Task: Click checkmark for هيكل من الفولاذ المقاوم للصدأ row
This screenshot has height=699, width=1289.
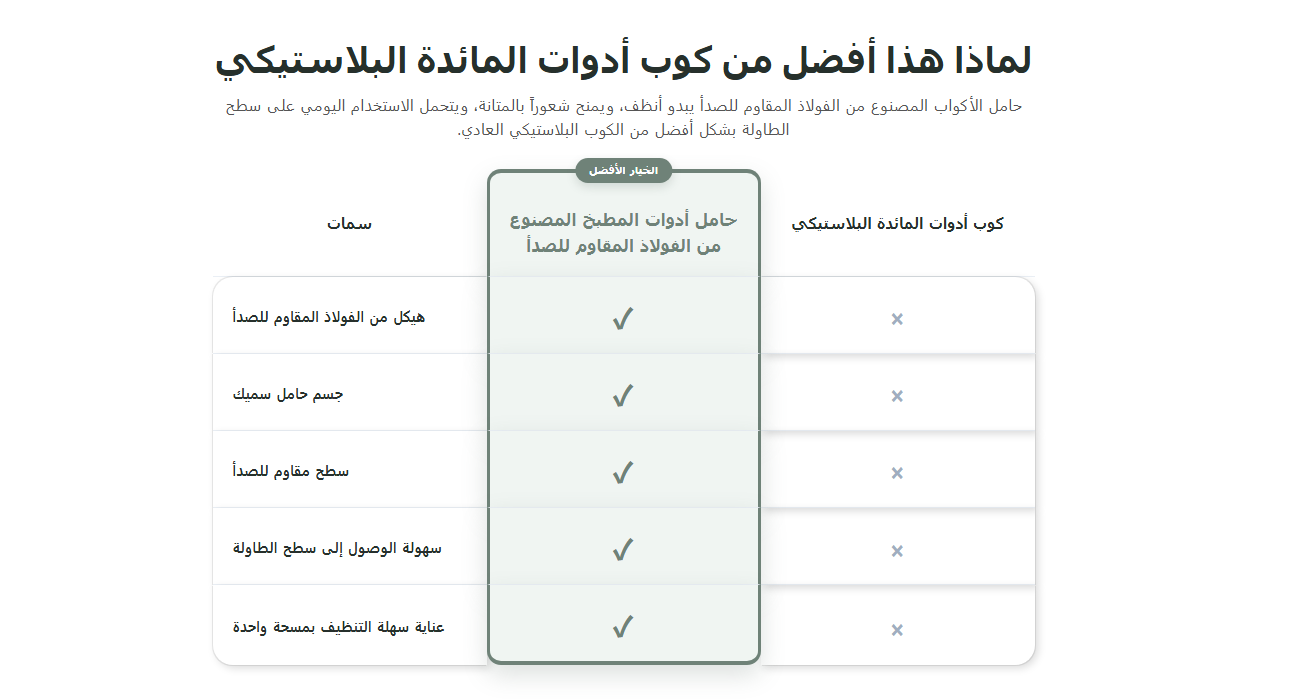Action: (623, 319)
